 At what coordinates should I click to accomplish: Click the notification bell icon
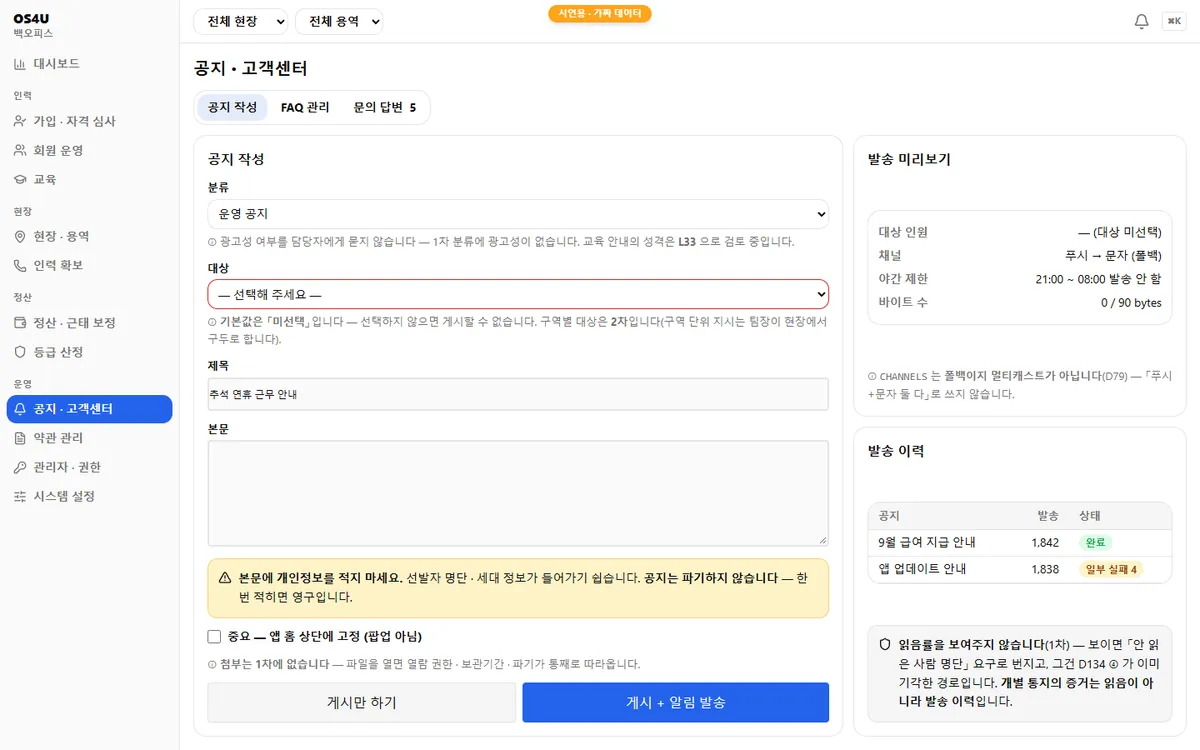point(1141,21)
